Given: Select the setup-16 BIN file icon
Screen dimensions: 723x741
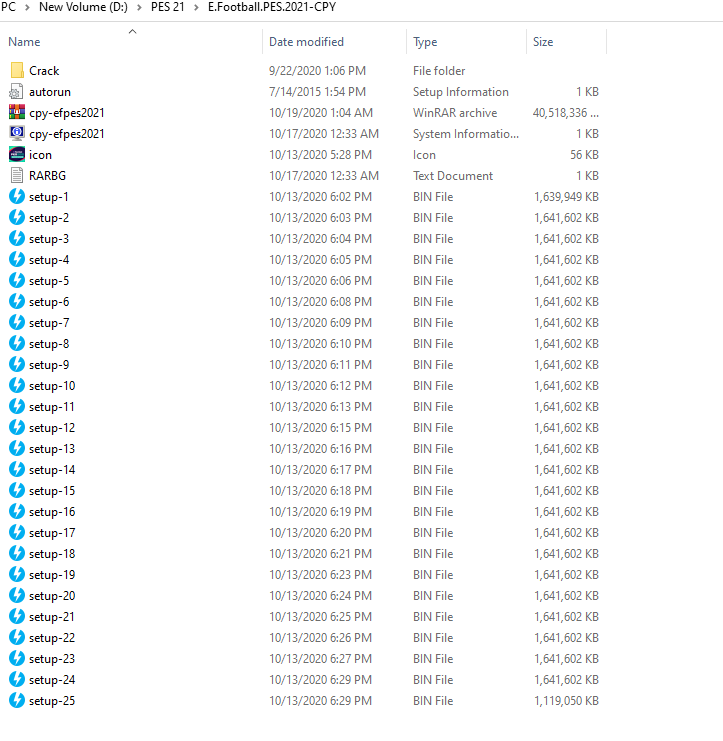Looking at the screenshot, I should pyautogui.click(x=17, y=511).
